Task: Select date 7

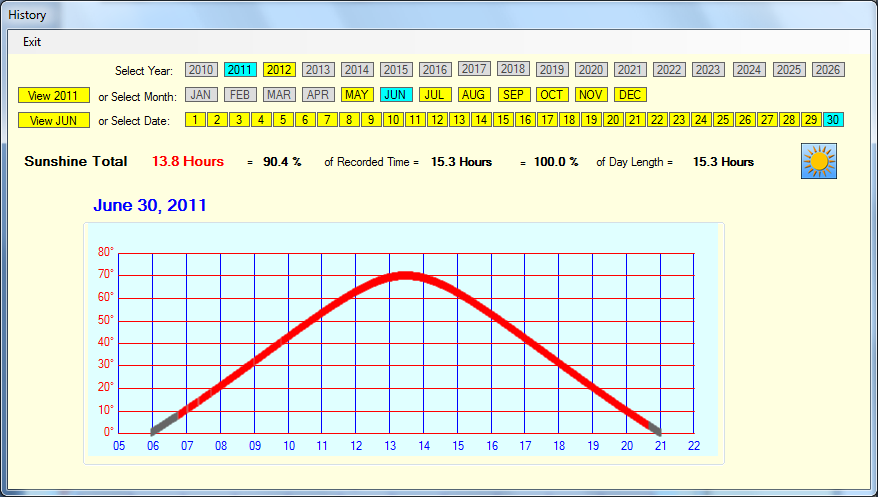Action: 328,120
